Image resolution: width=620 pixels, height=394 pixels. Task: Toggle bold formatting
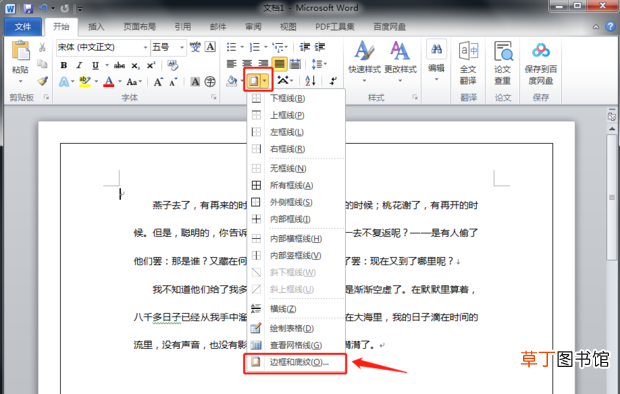(64, 65)
